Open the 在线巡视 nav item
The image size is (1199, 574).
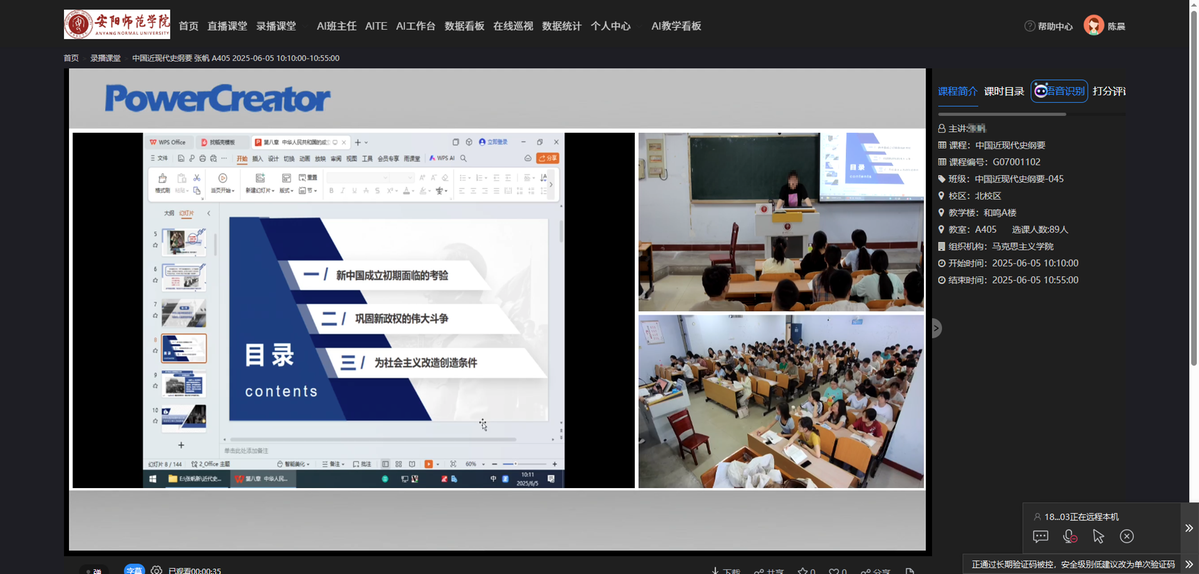click(513, 26)
